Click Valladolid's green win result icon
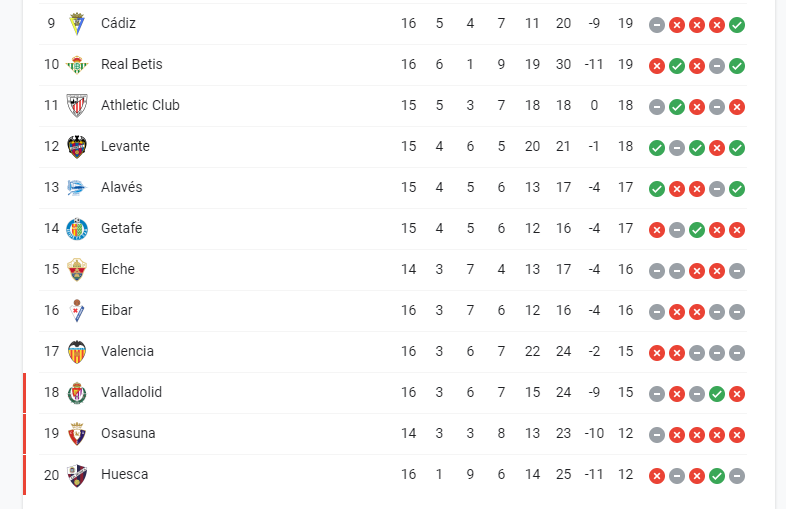786x509 pixels. pyautogui.click(x=717, y=394)
